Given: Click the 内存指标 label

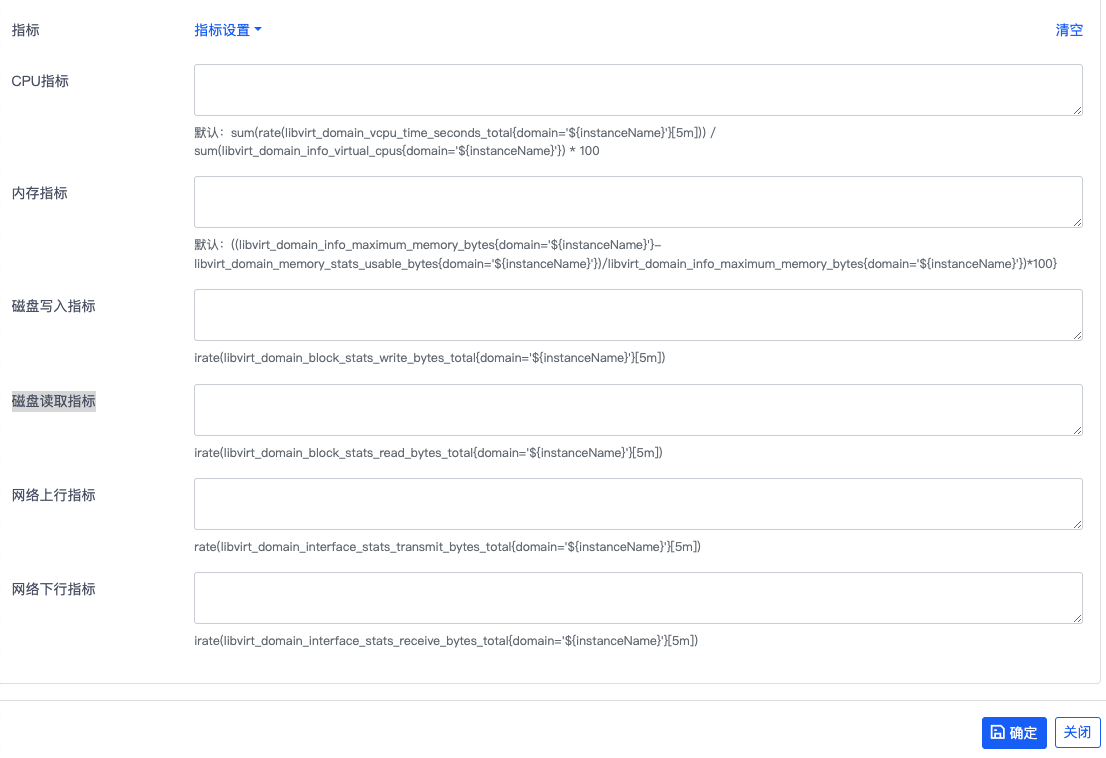Looking at the screenshot, I should tap(40, 193).
